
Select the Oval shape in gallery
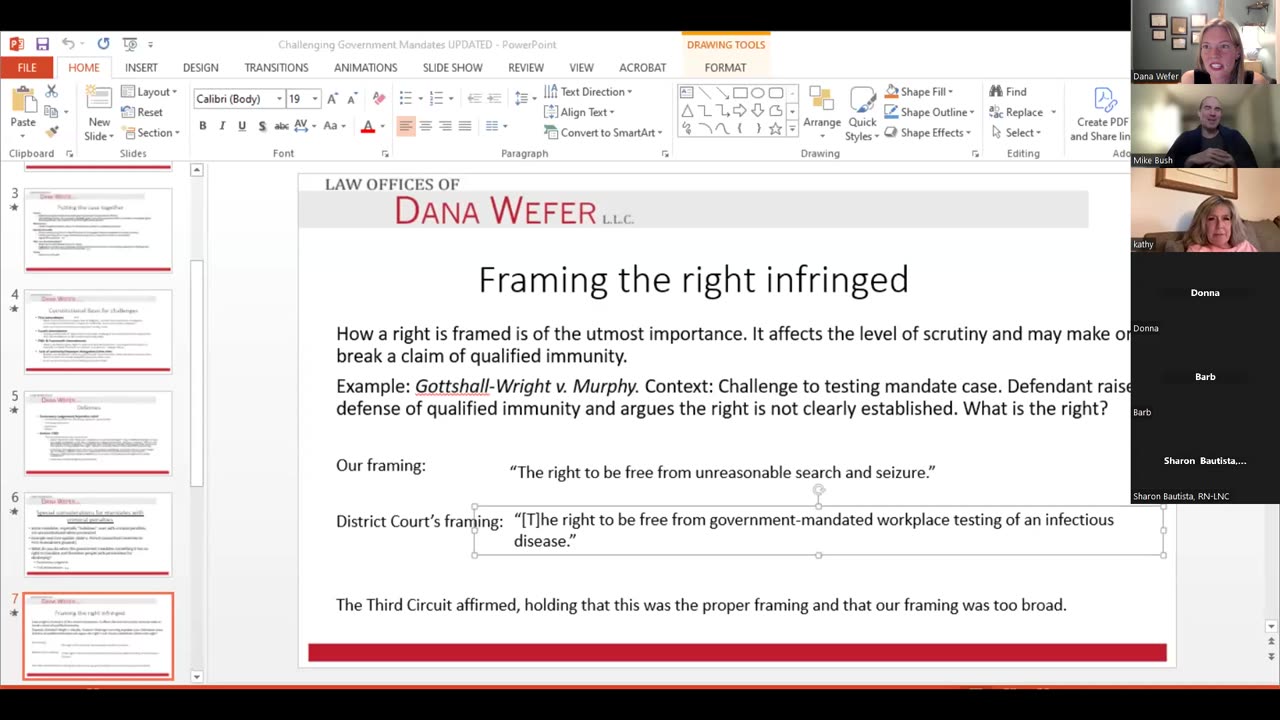tap(758, 93)
